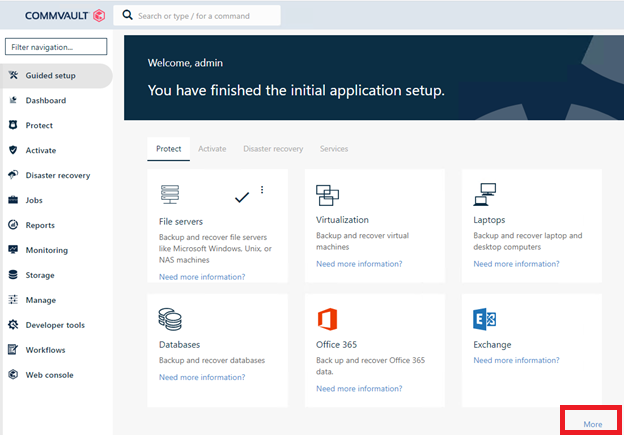
Task: Expand the Storage navigation item
Action: 40,275
